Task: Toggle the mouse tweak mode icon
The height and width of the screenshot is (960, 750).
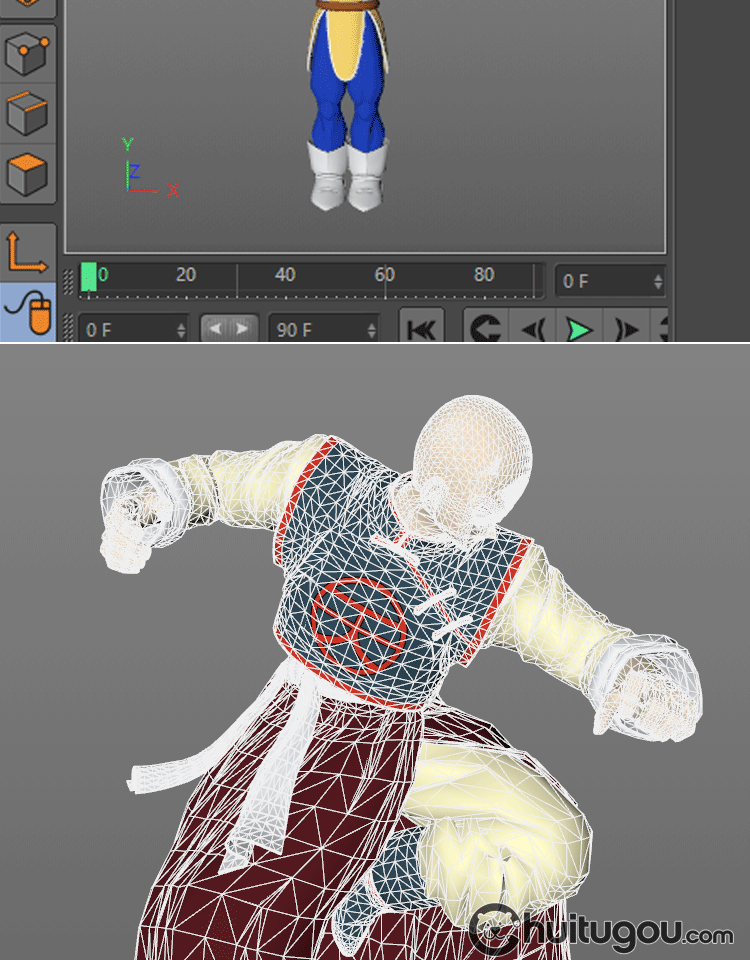Action: [27, 312]
